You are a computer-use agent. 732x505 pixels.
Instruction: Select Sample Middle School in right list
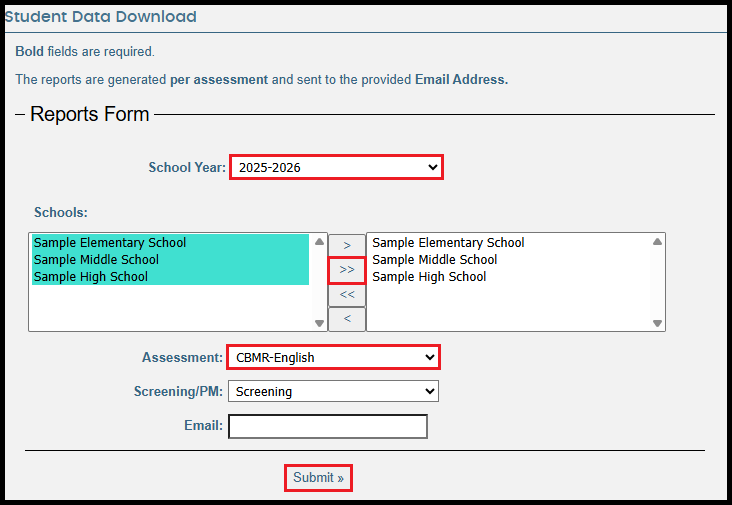click(x=434, y=260)
